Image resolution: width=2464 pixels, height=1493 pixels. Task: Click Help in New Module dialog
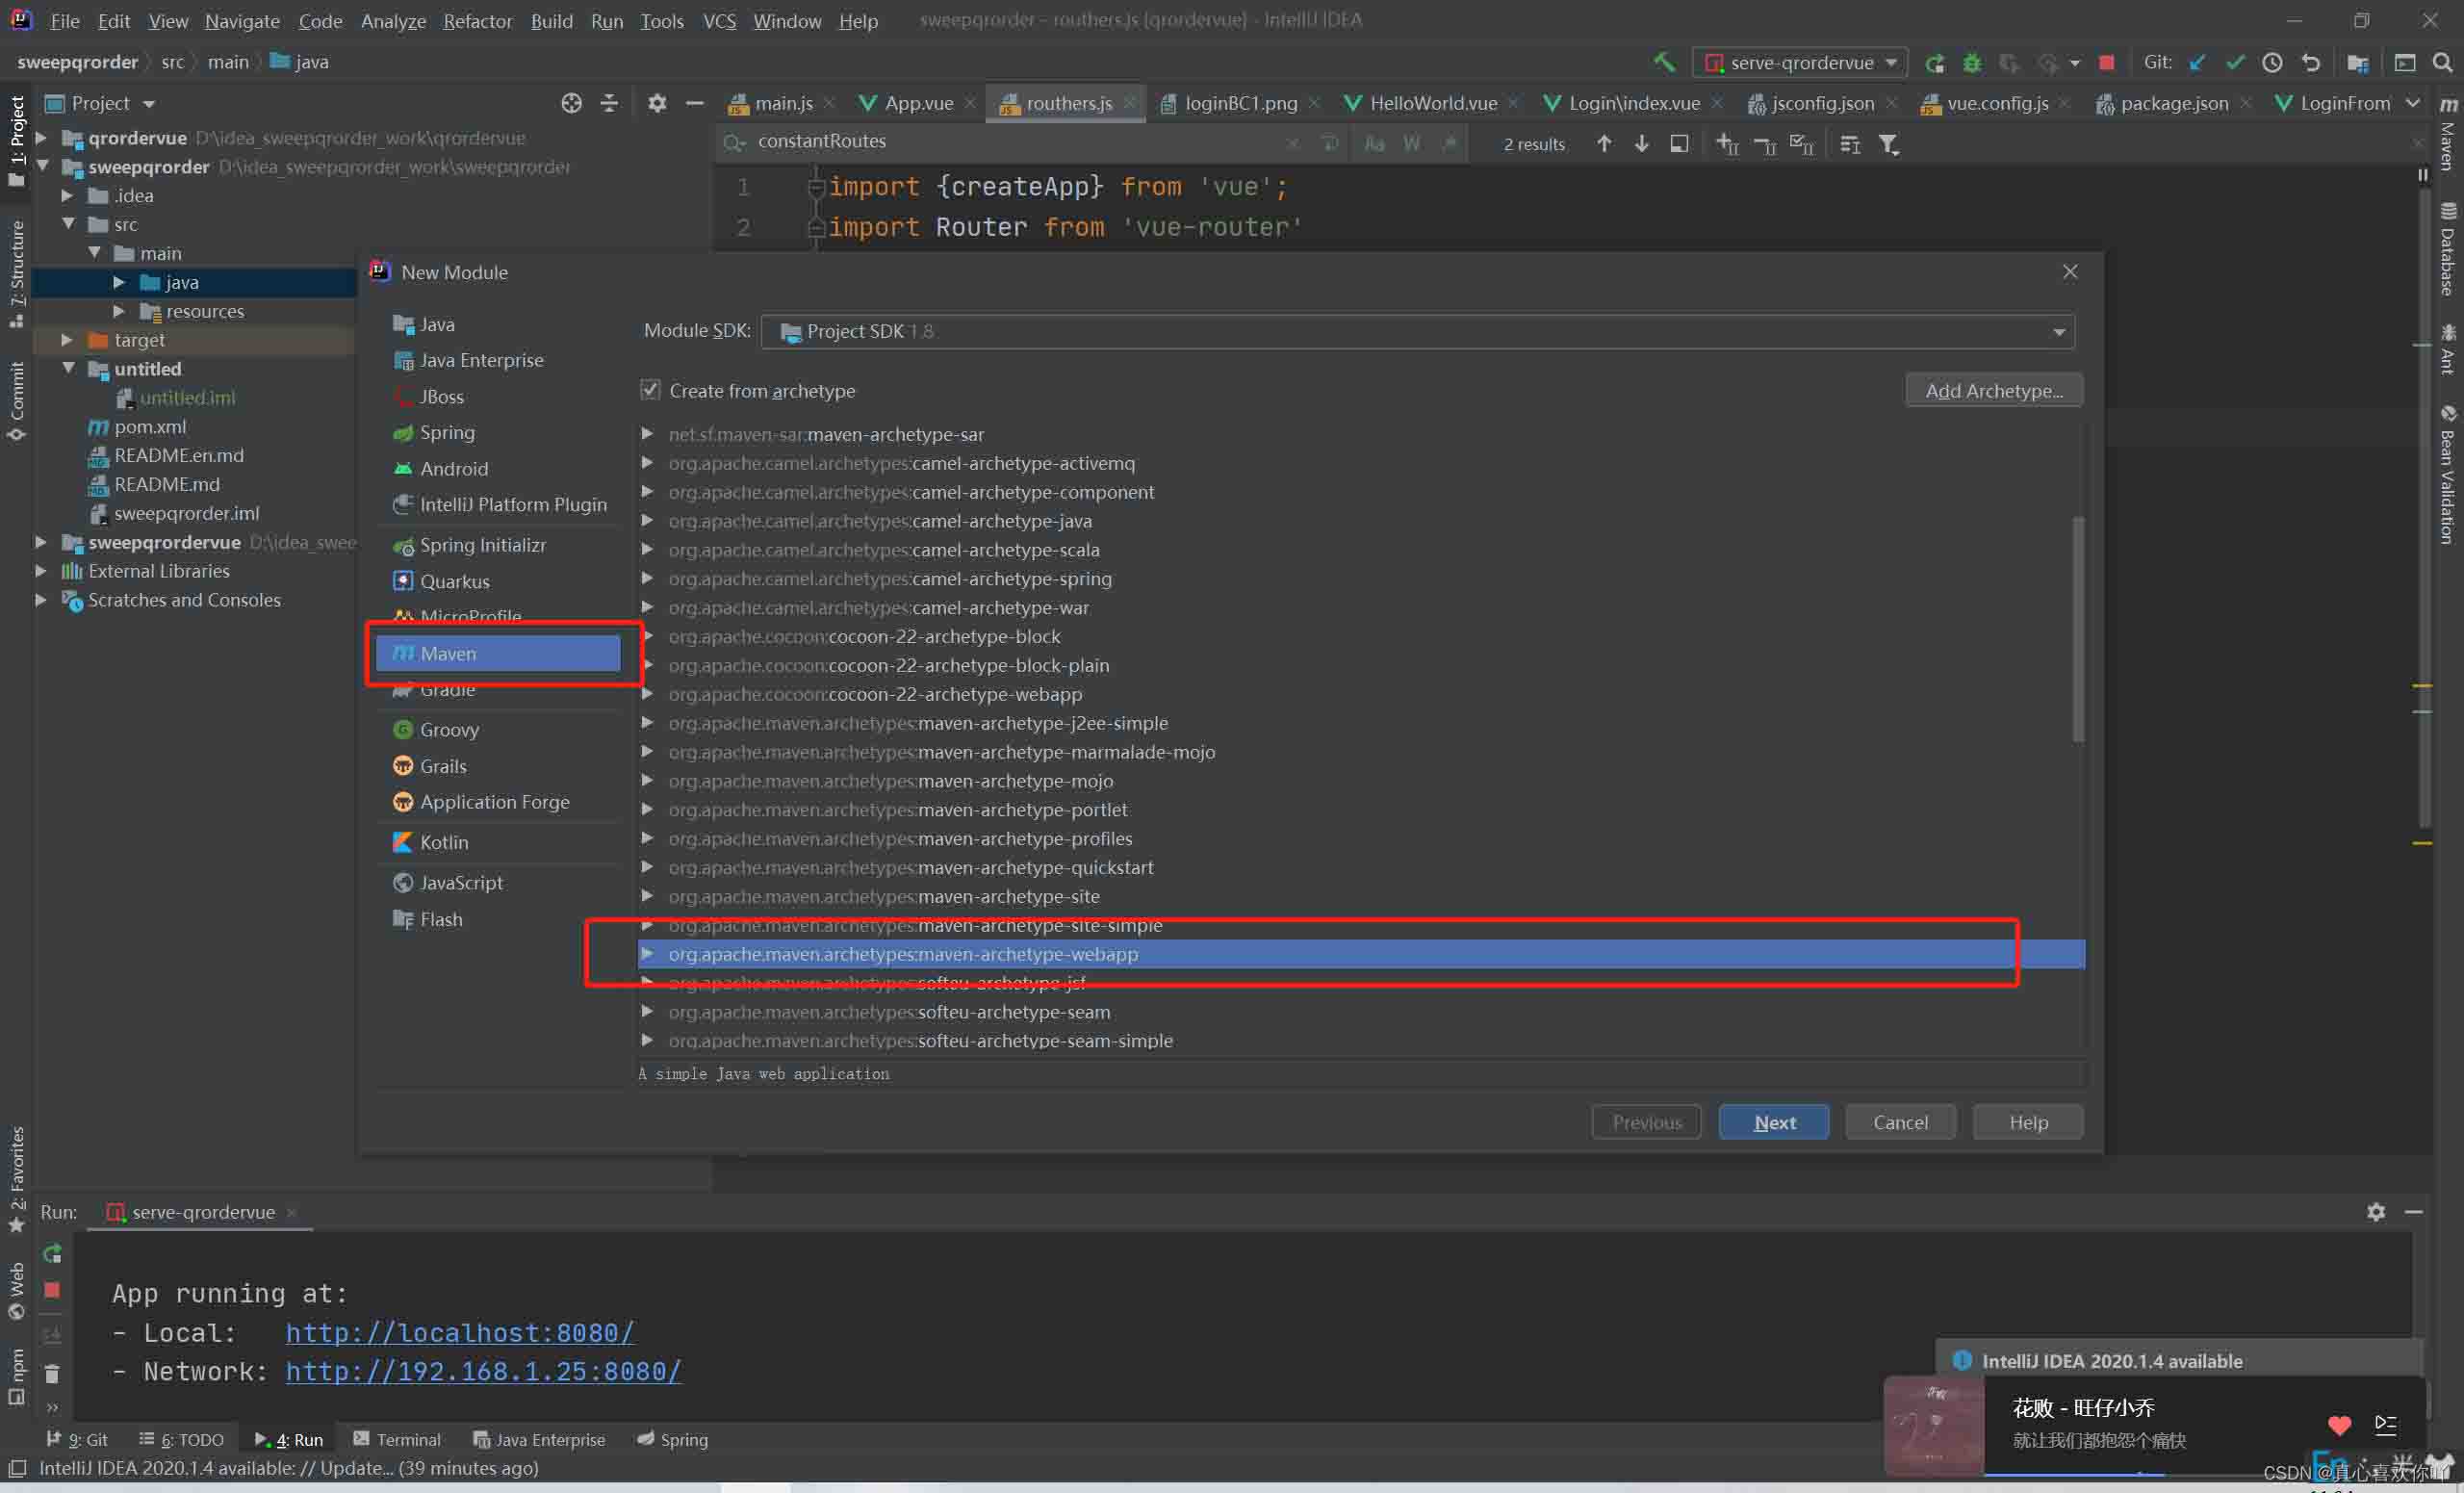[2028, 1122]
